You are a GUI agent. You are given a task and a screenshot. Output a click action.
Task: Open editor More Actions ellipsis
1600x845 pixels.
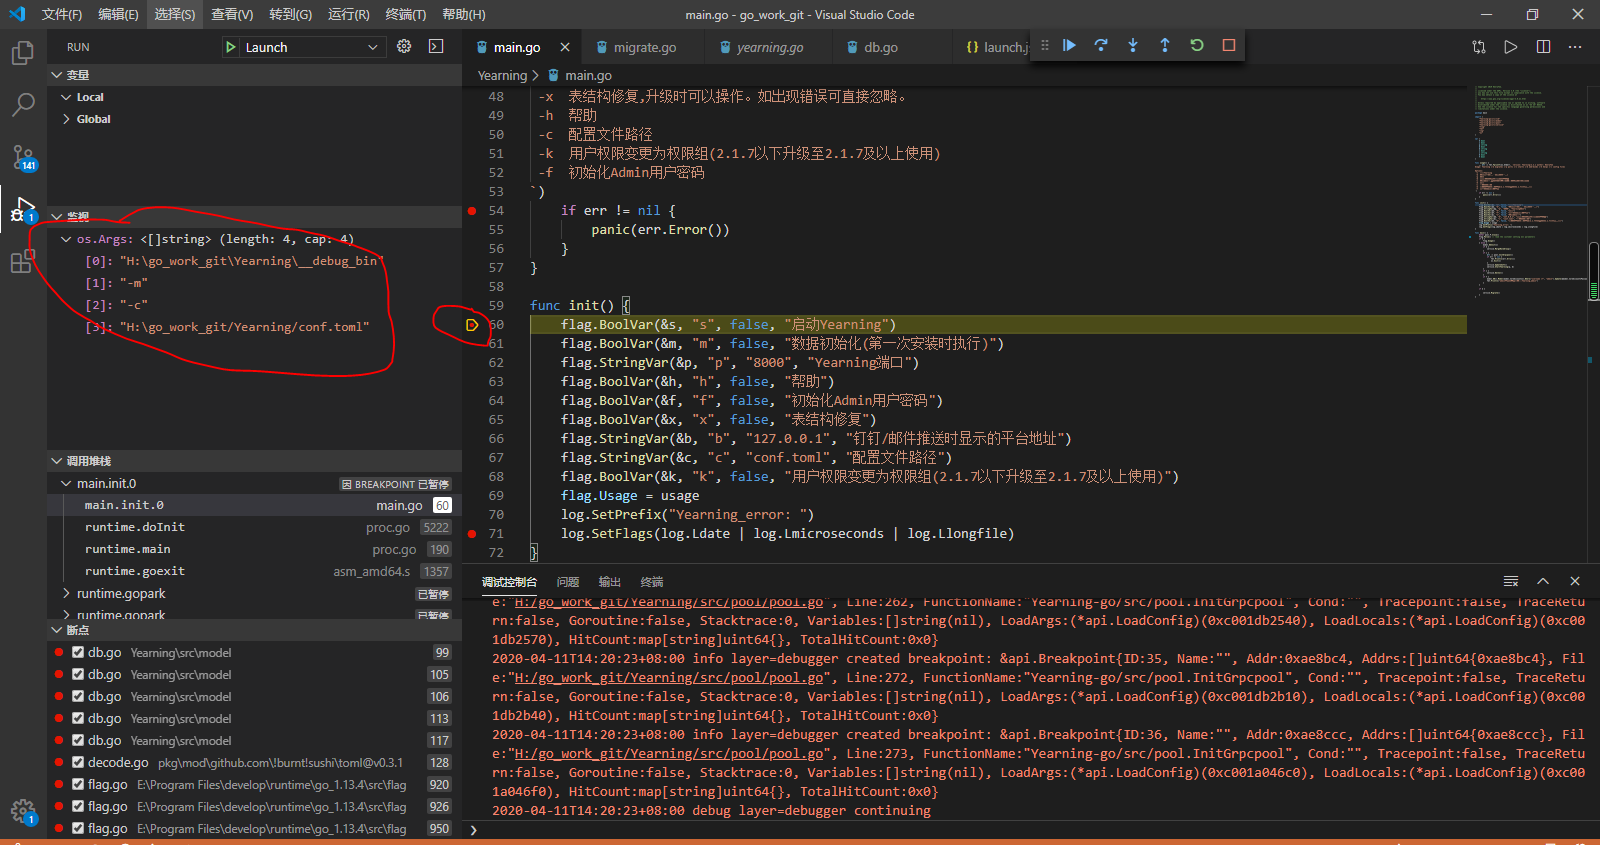coord(1575,47)
